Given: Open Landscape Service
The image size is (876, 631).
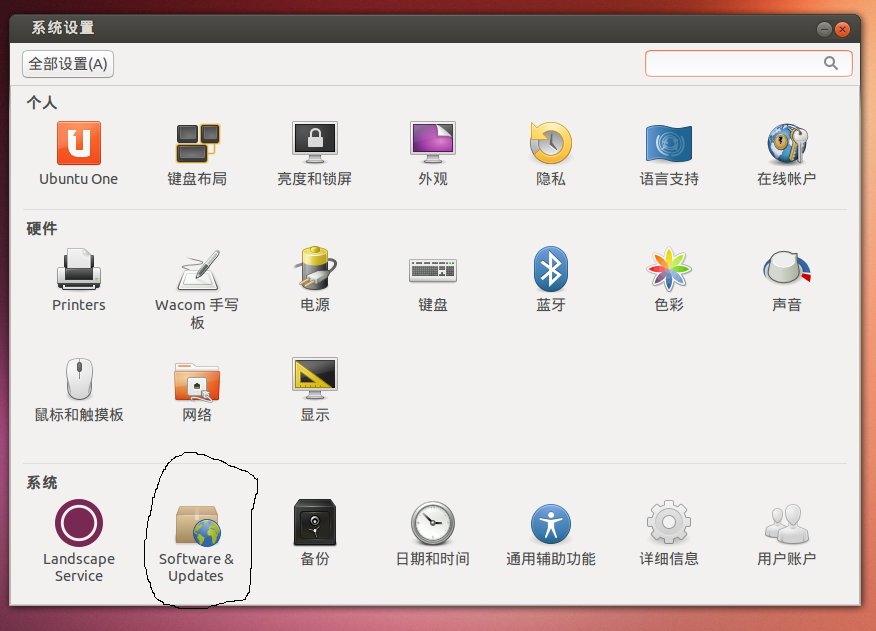Looking at the screenshot, I should 79,541.
